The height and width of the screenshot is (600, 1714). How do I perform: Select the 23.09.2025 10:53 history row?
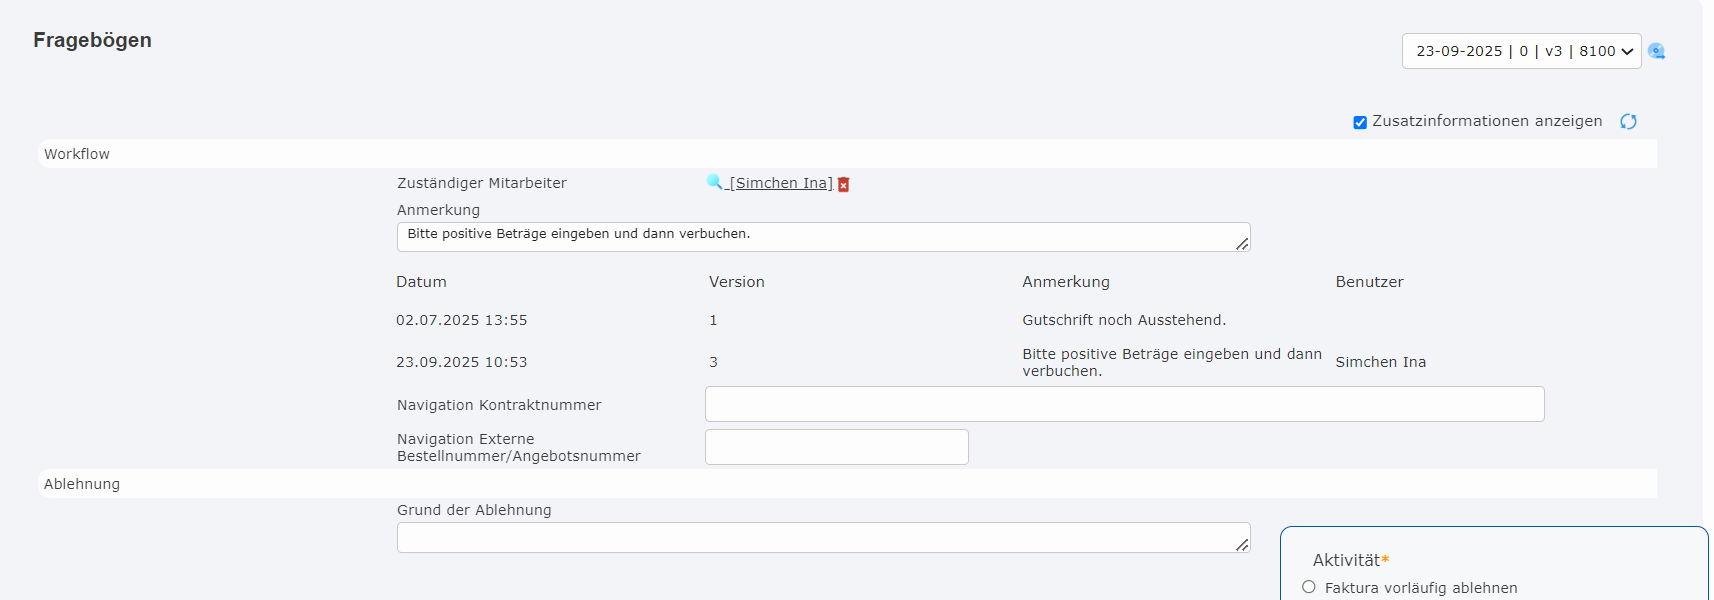[x=461, y=362]
